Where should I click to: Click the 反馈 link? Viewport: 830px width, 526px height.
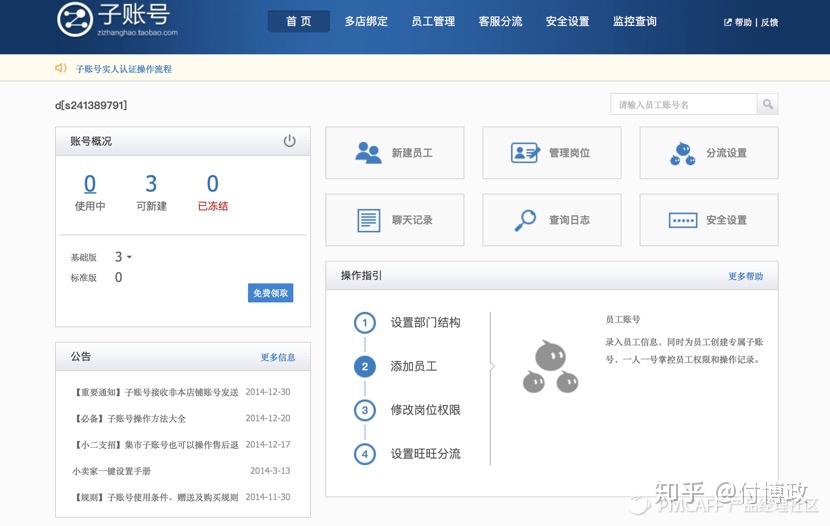coord(769,22)
